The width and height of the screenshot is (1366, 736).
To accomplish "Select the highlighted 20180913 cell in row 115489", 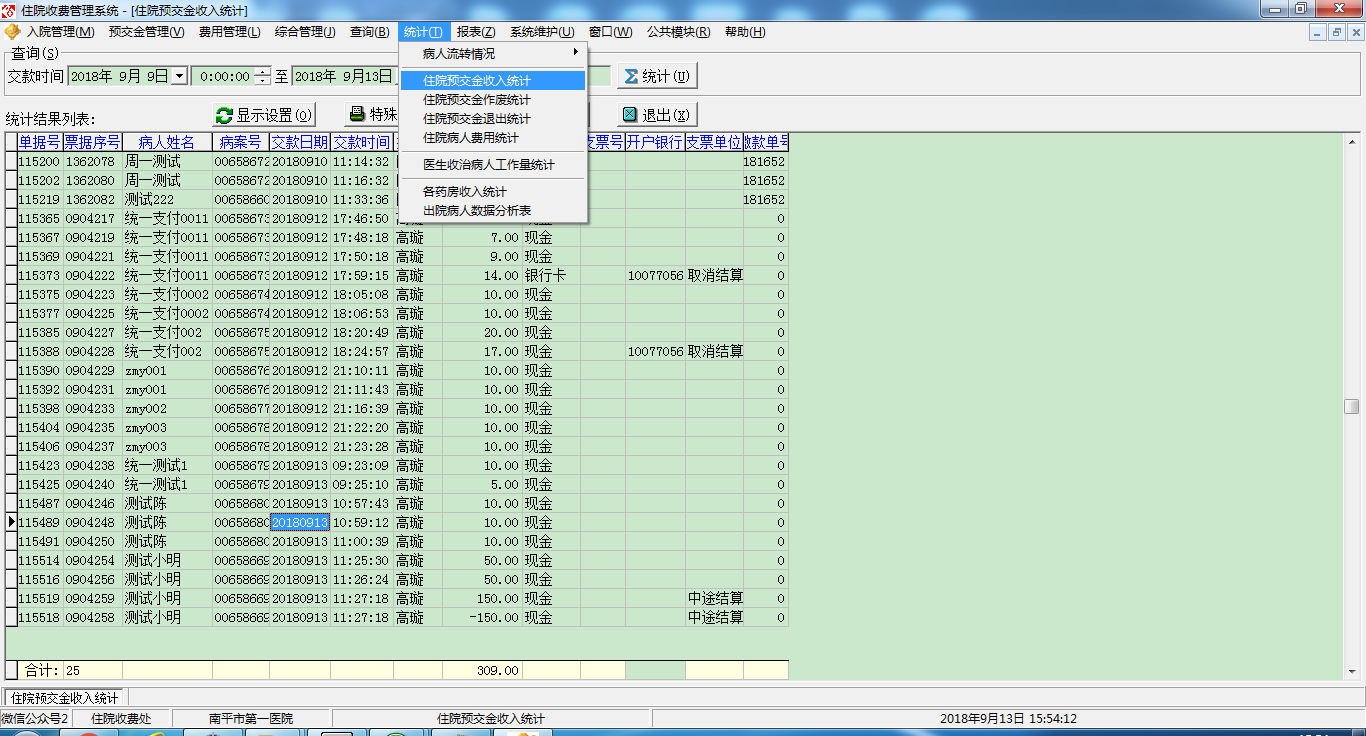I will point(300,522).
